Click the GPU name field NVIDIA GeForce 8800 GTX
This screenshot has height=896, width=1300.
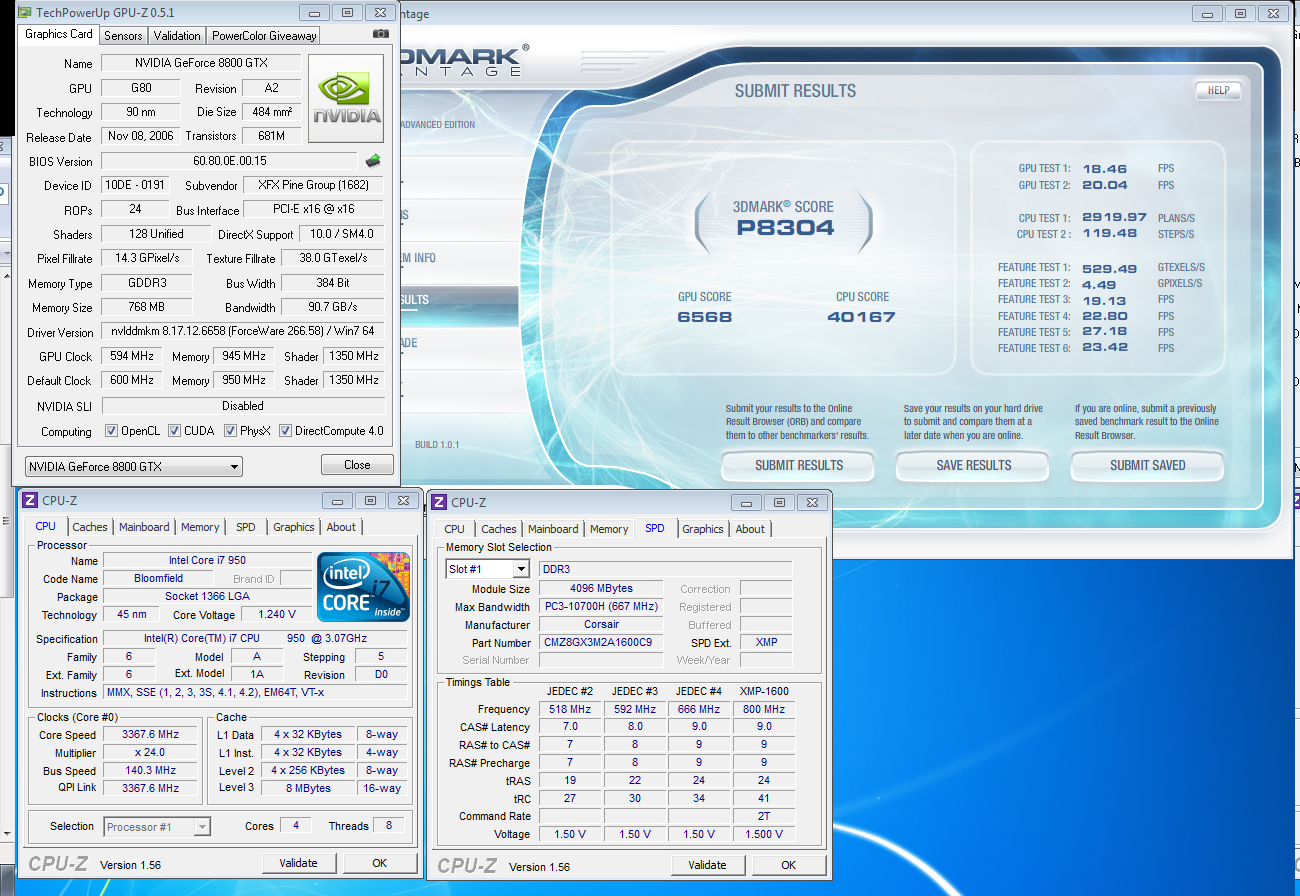201,63
